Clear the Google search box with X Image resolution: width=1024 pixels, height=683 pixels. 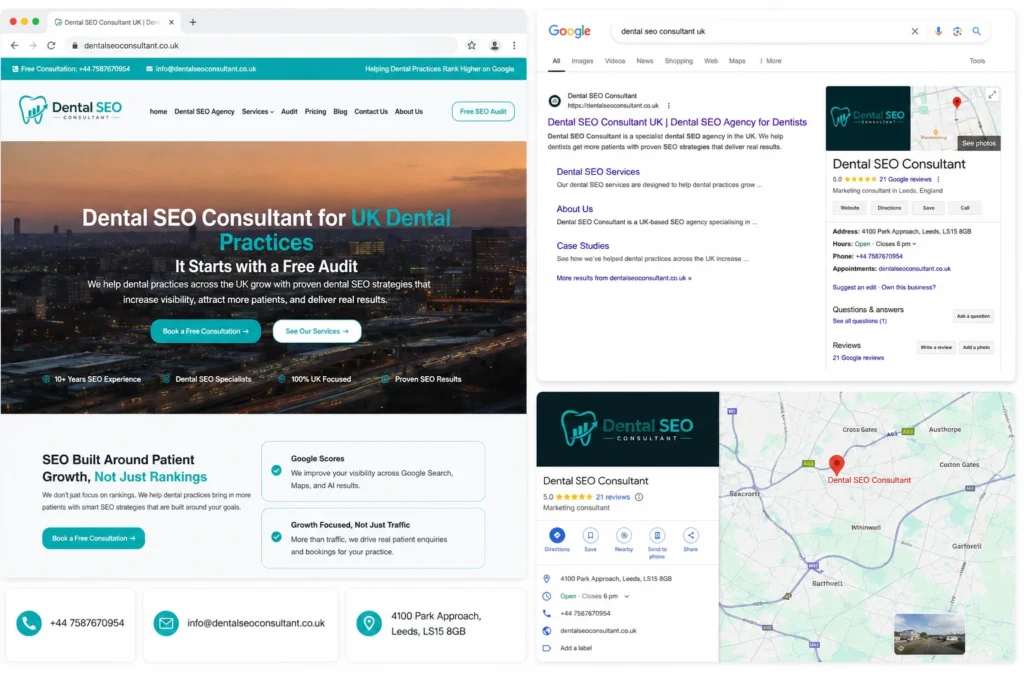(914, 31)
